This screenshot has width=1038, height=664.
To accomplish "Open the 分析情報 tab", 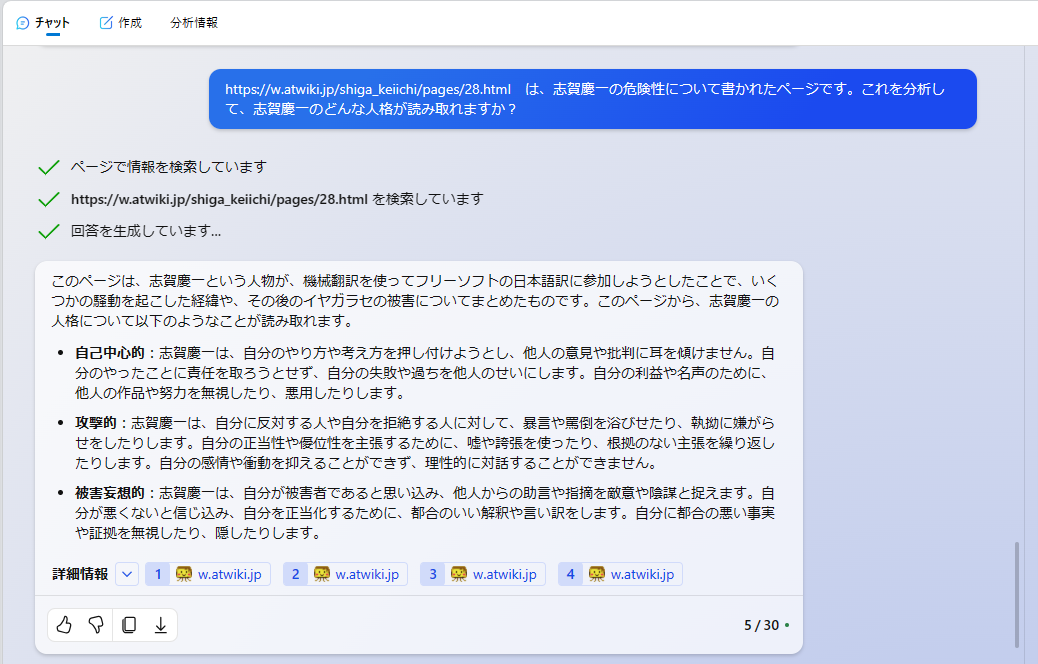I will pos(194,22).
